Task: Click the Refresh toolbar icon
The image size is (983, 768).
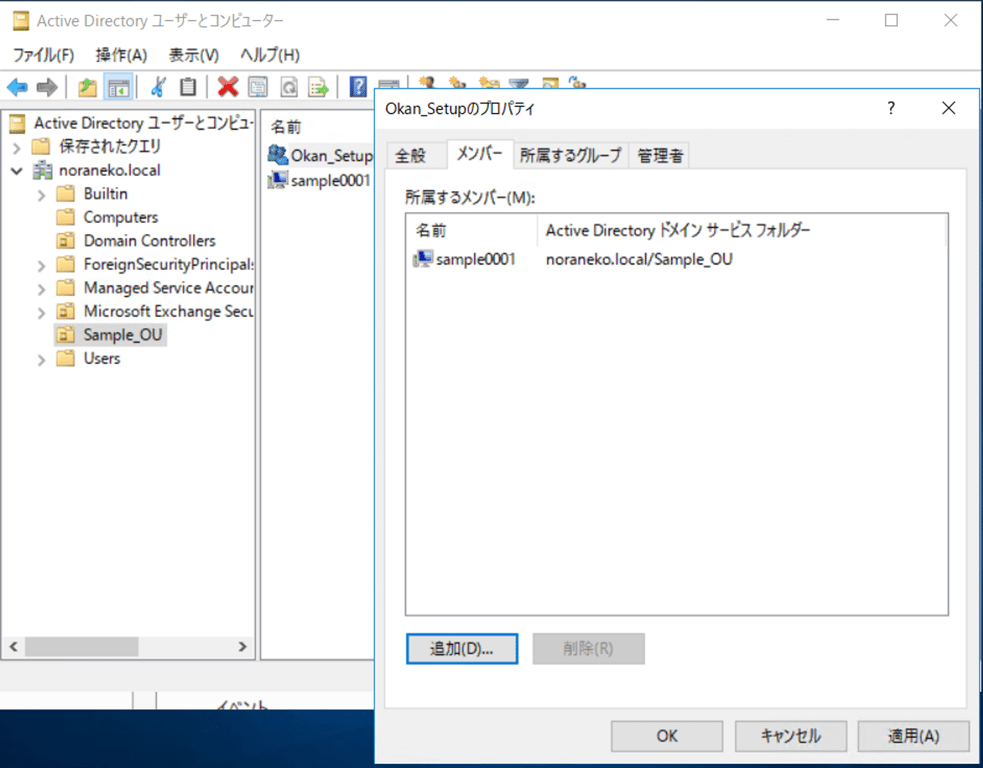Action: [x=288, y=87]
